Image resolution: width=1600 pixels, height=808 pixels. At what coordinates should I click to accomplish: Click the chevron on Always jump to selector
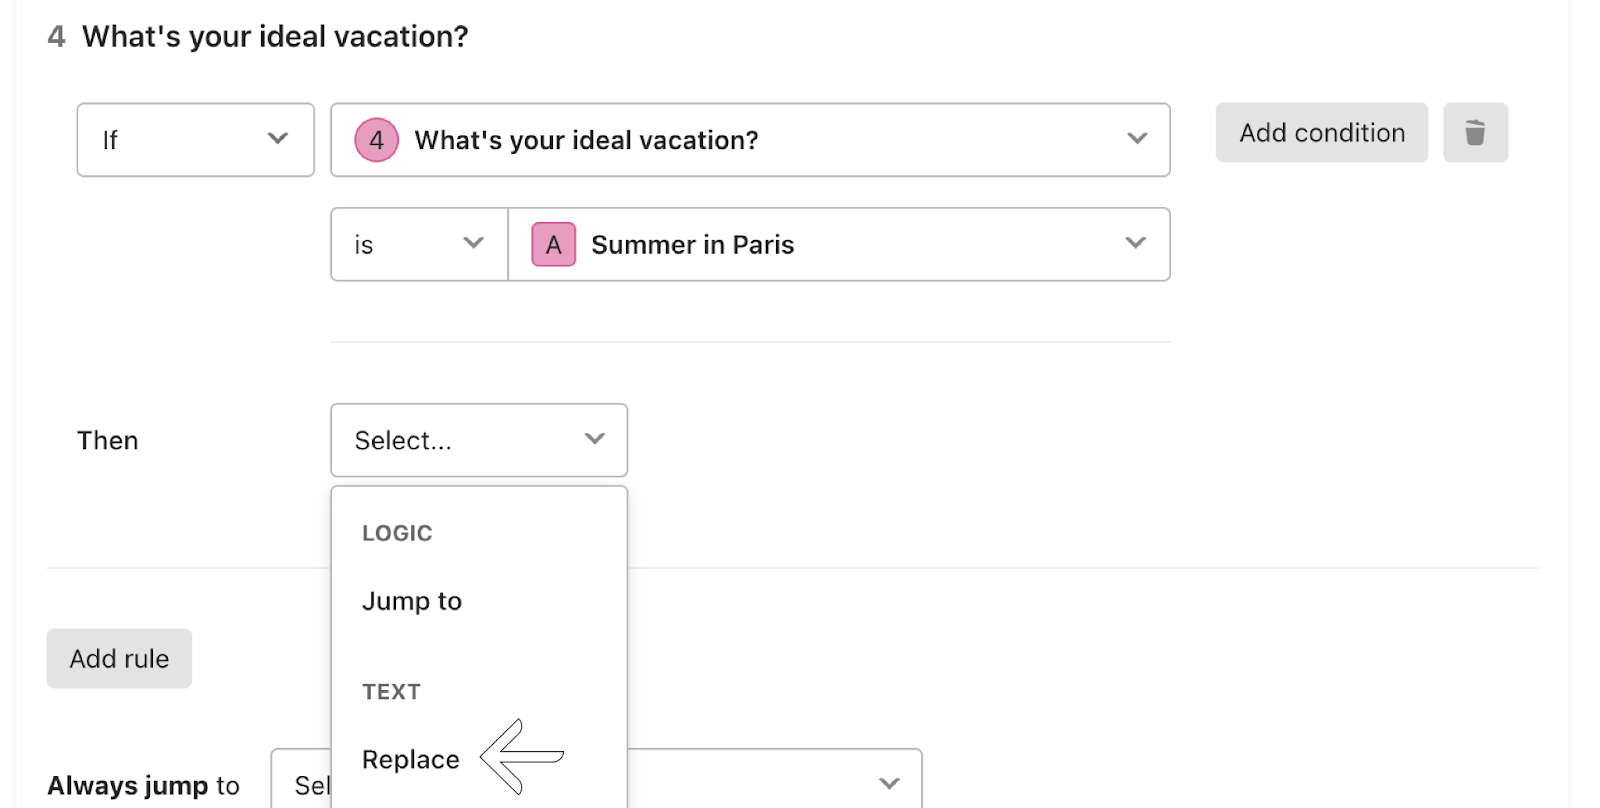click(x=889, y=784)
